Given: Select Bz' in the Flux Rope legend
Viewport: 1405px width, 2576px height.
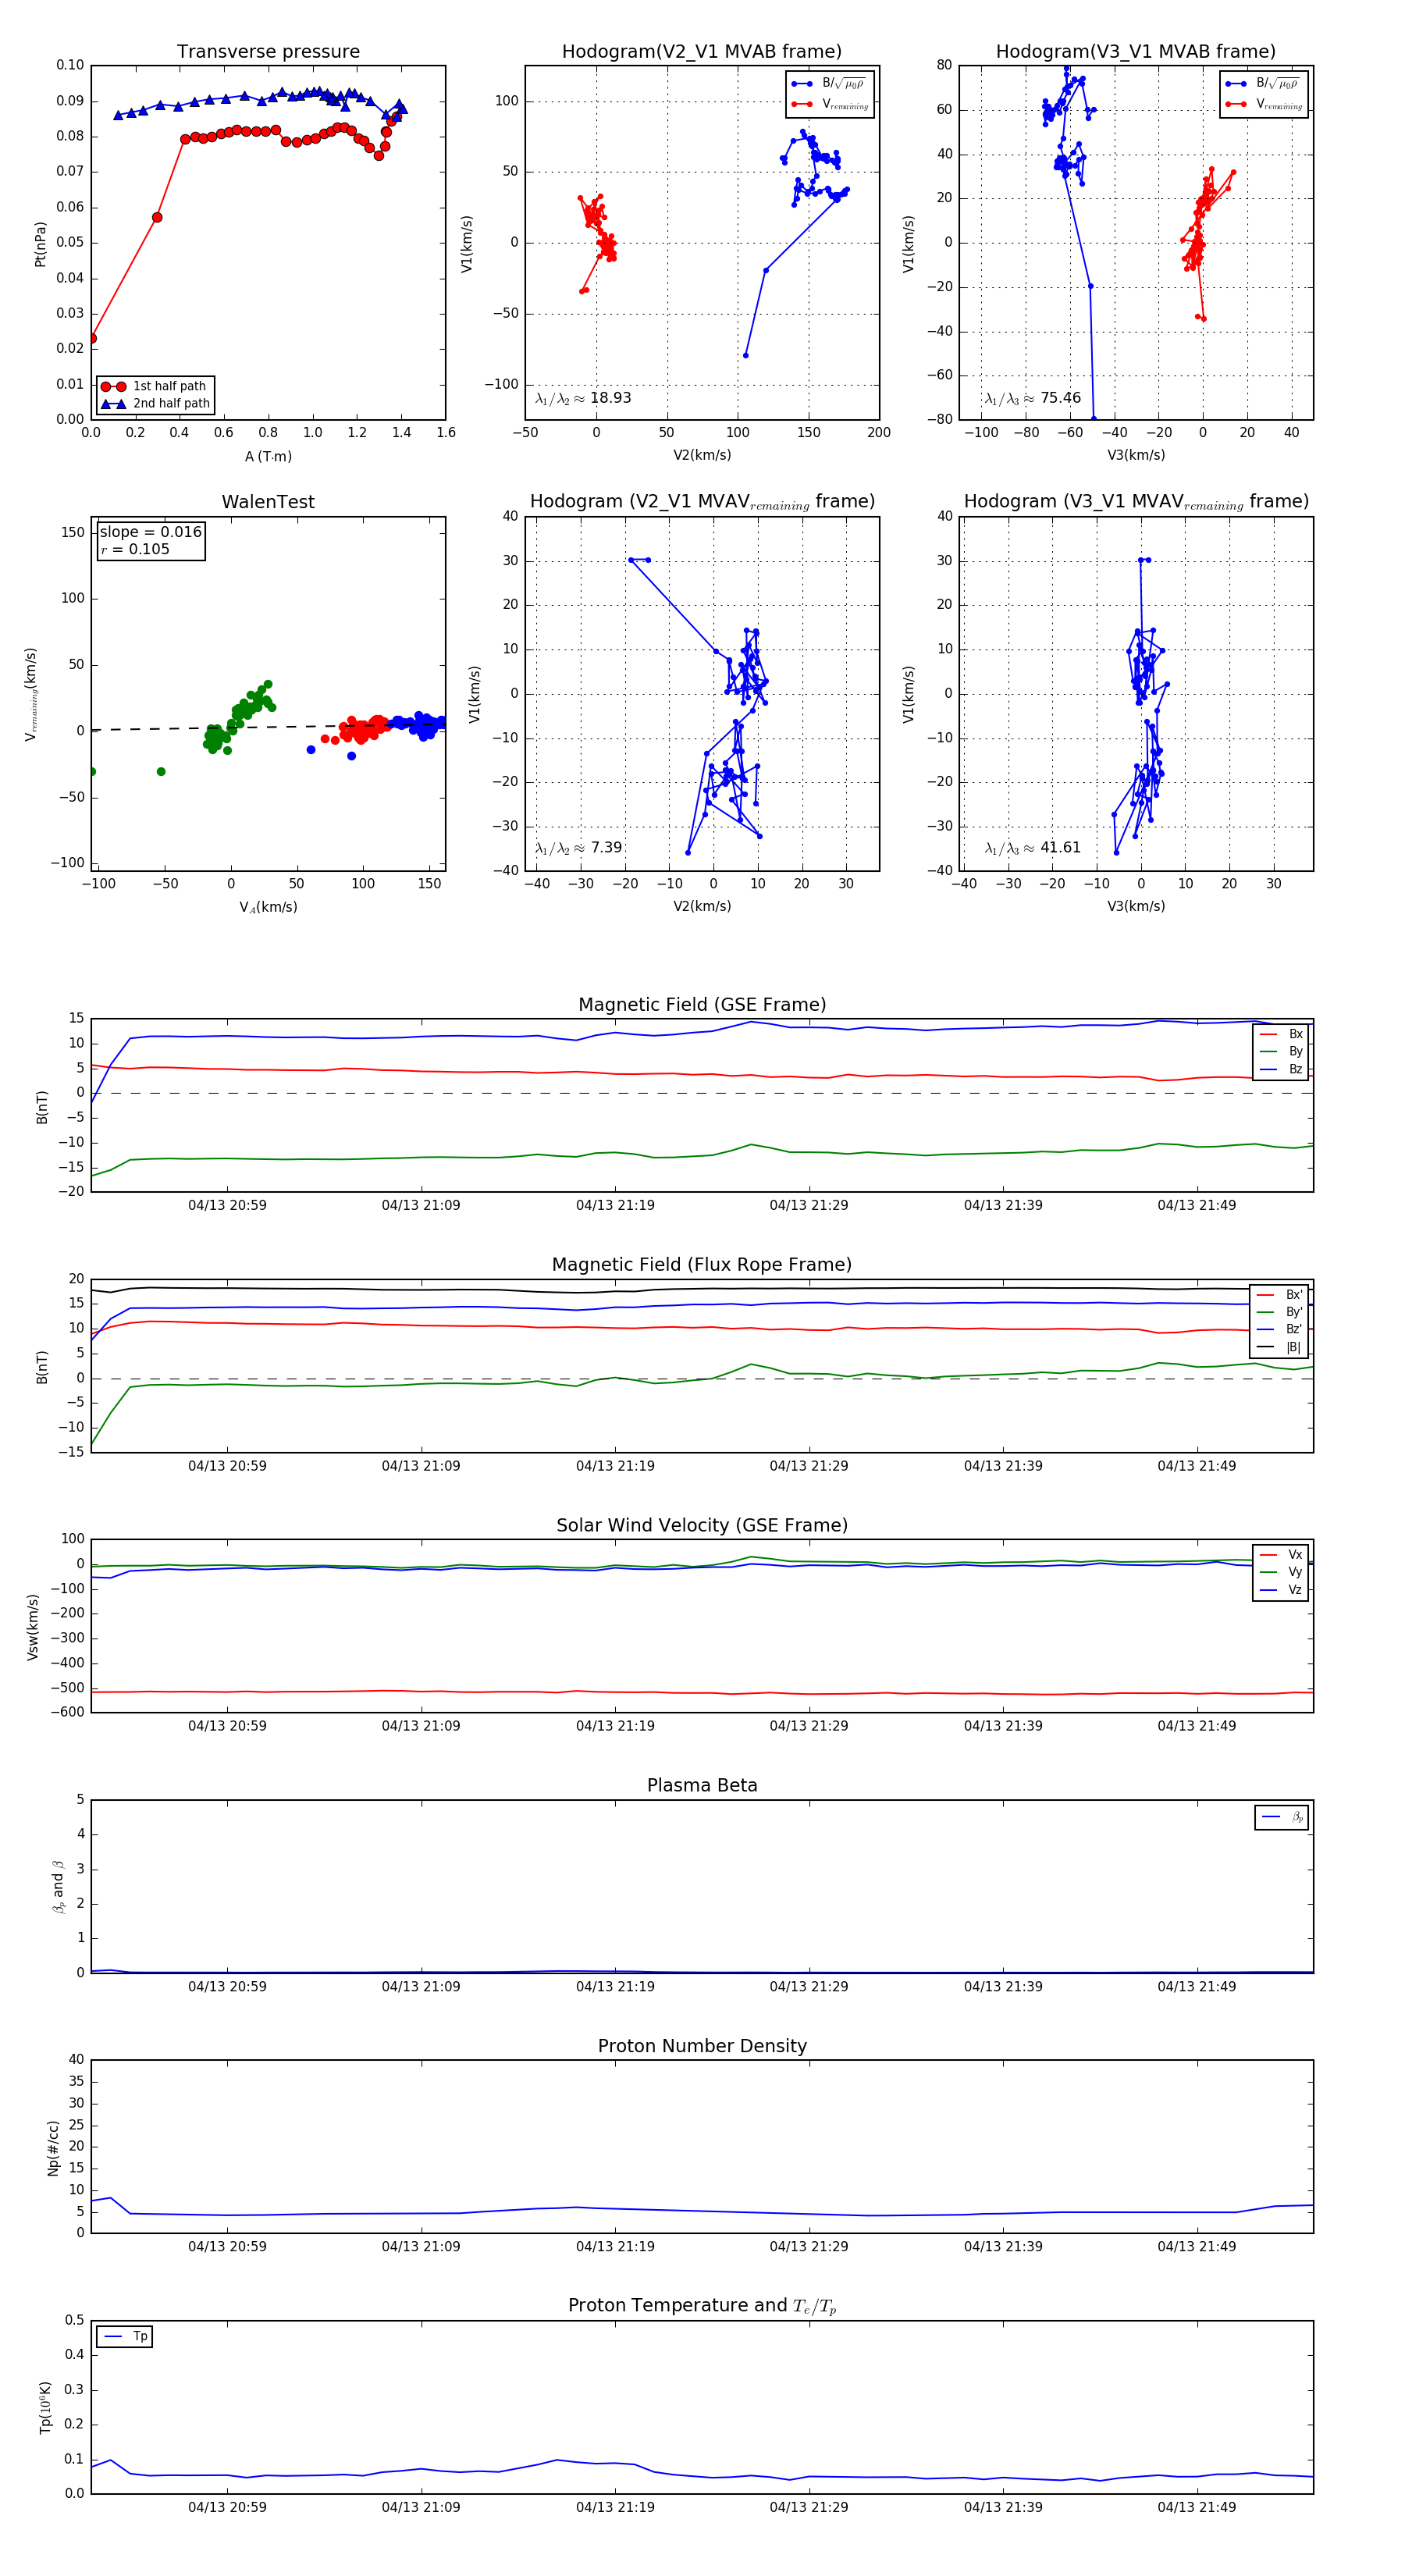Looking at the screenshot, I should pos(1280,1329).
